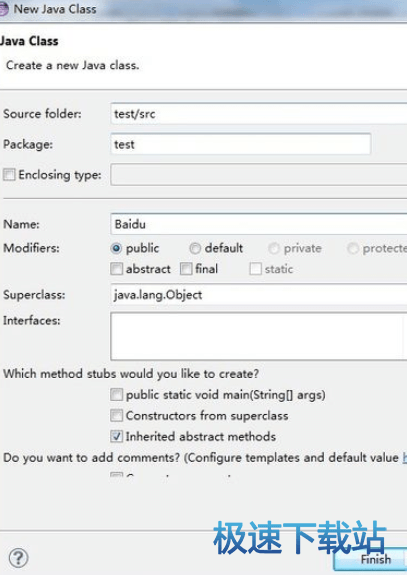The width and height of the screenshot is (407, 575).
Task: Enable the Enclosing type checkbox
Action: pos(9,175)
